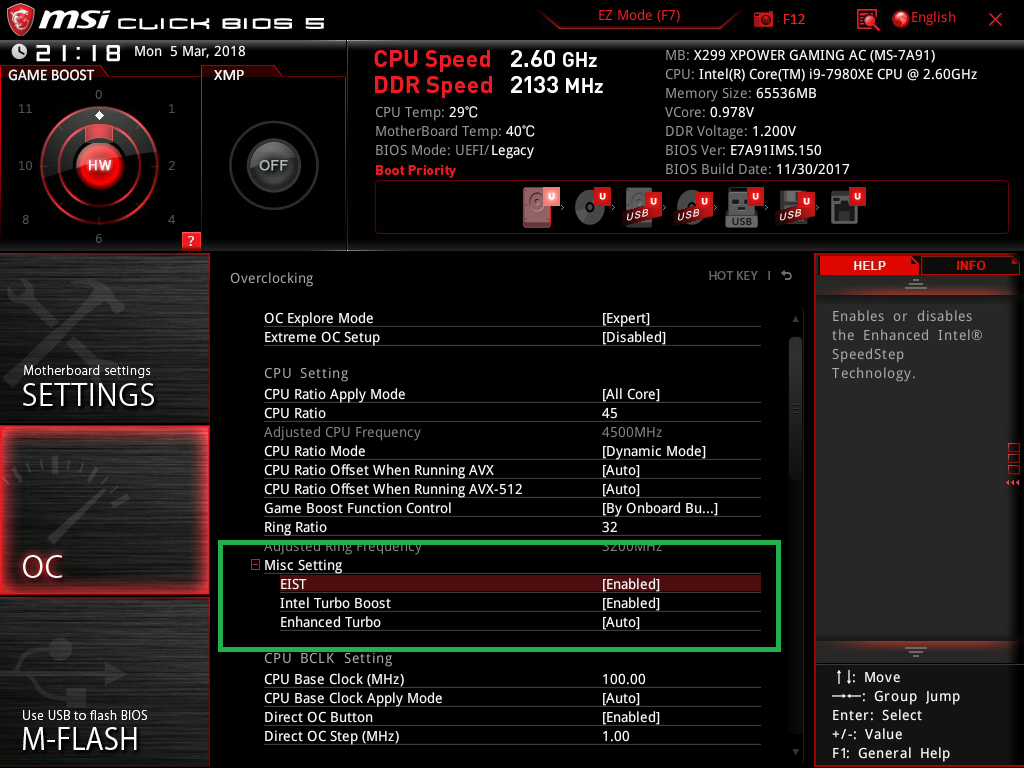Toggle the Intel Turbo Boost value
The width and height of the screenshot is (1024, 768).
click(631, 603)
